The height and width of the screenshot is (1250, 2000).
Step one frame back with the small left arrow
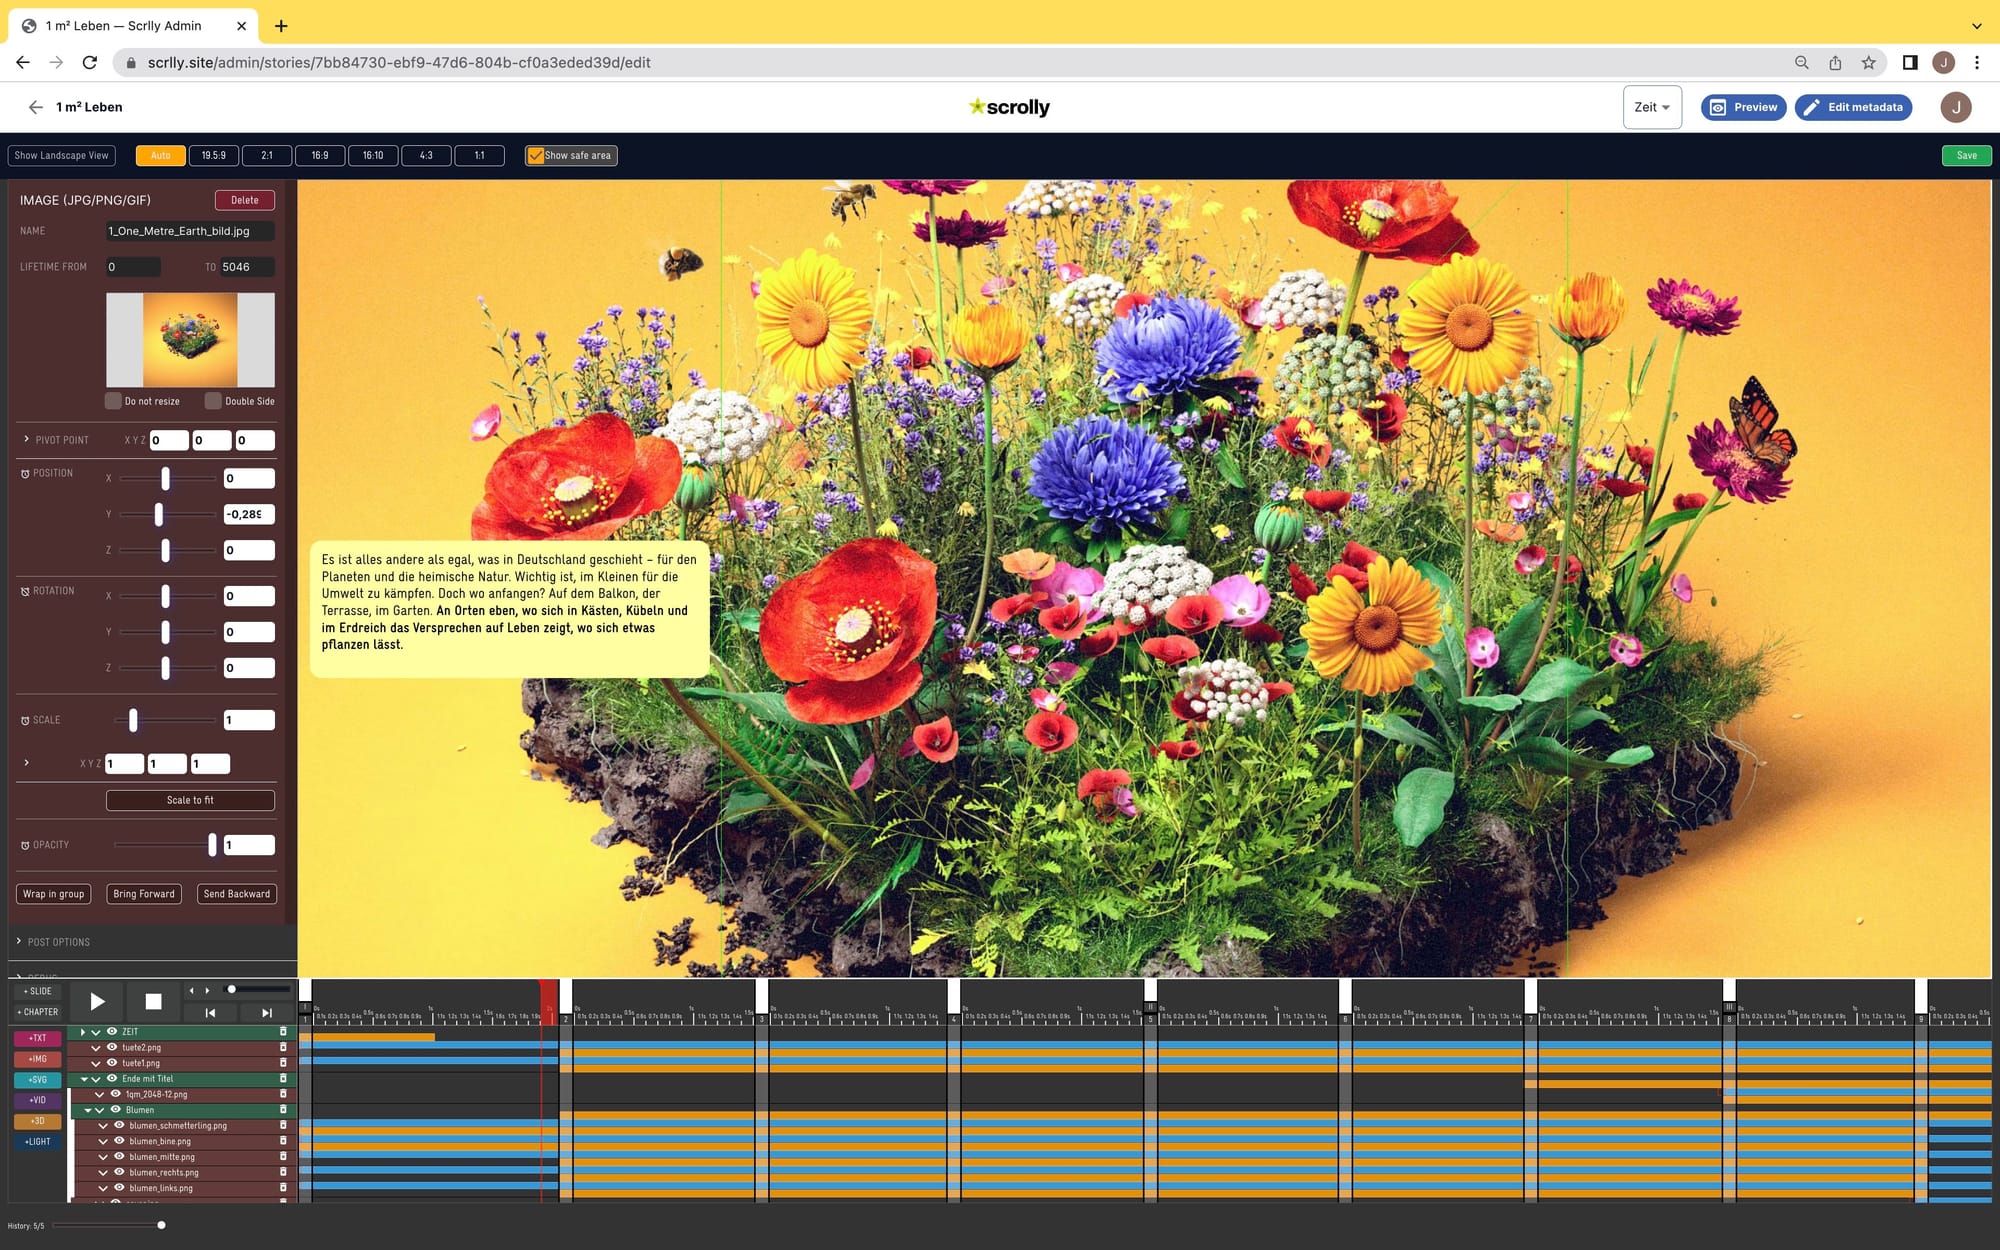tap(191, 991)
